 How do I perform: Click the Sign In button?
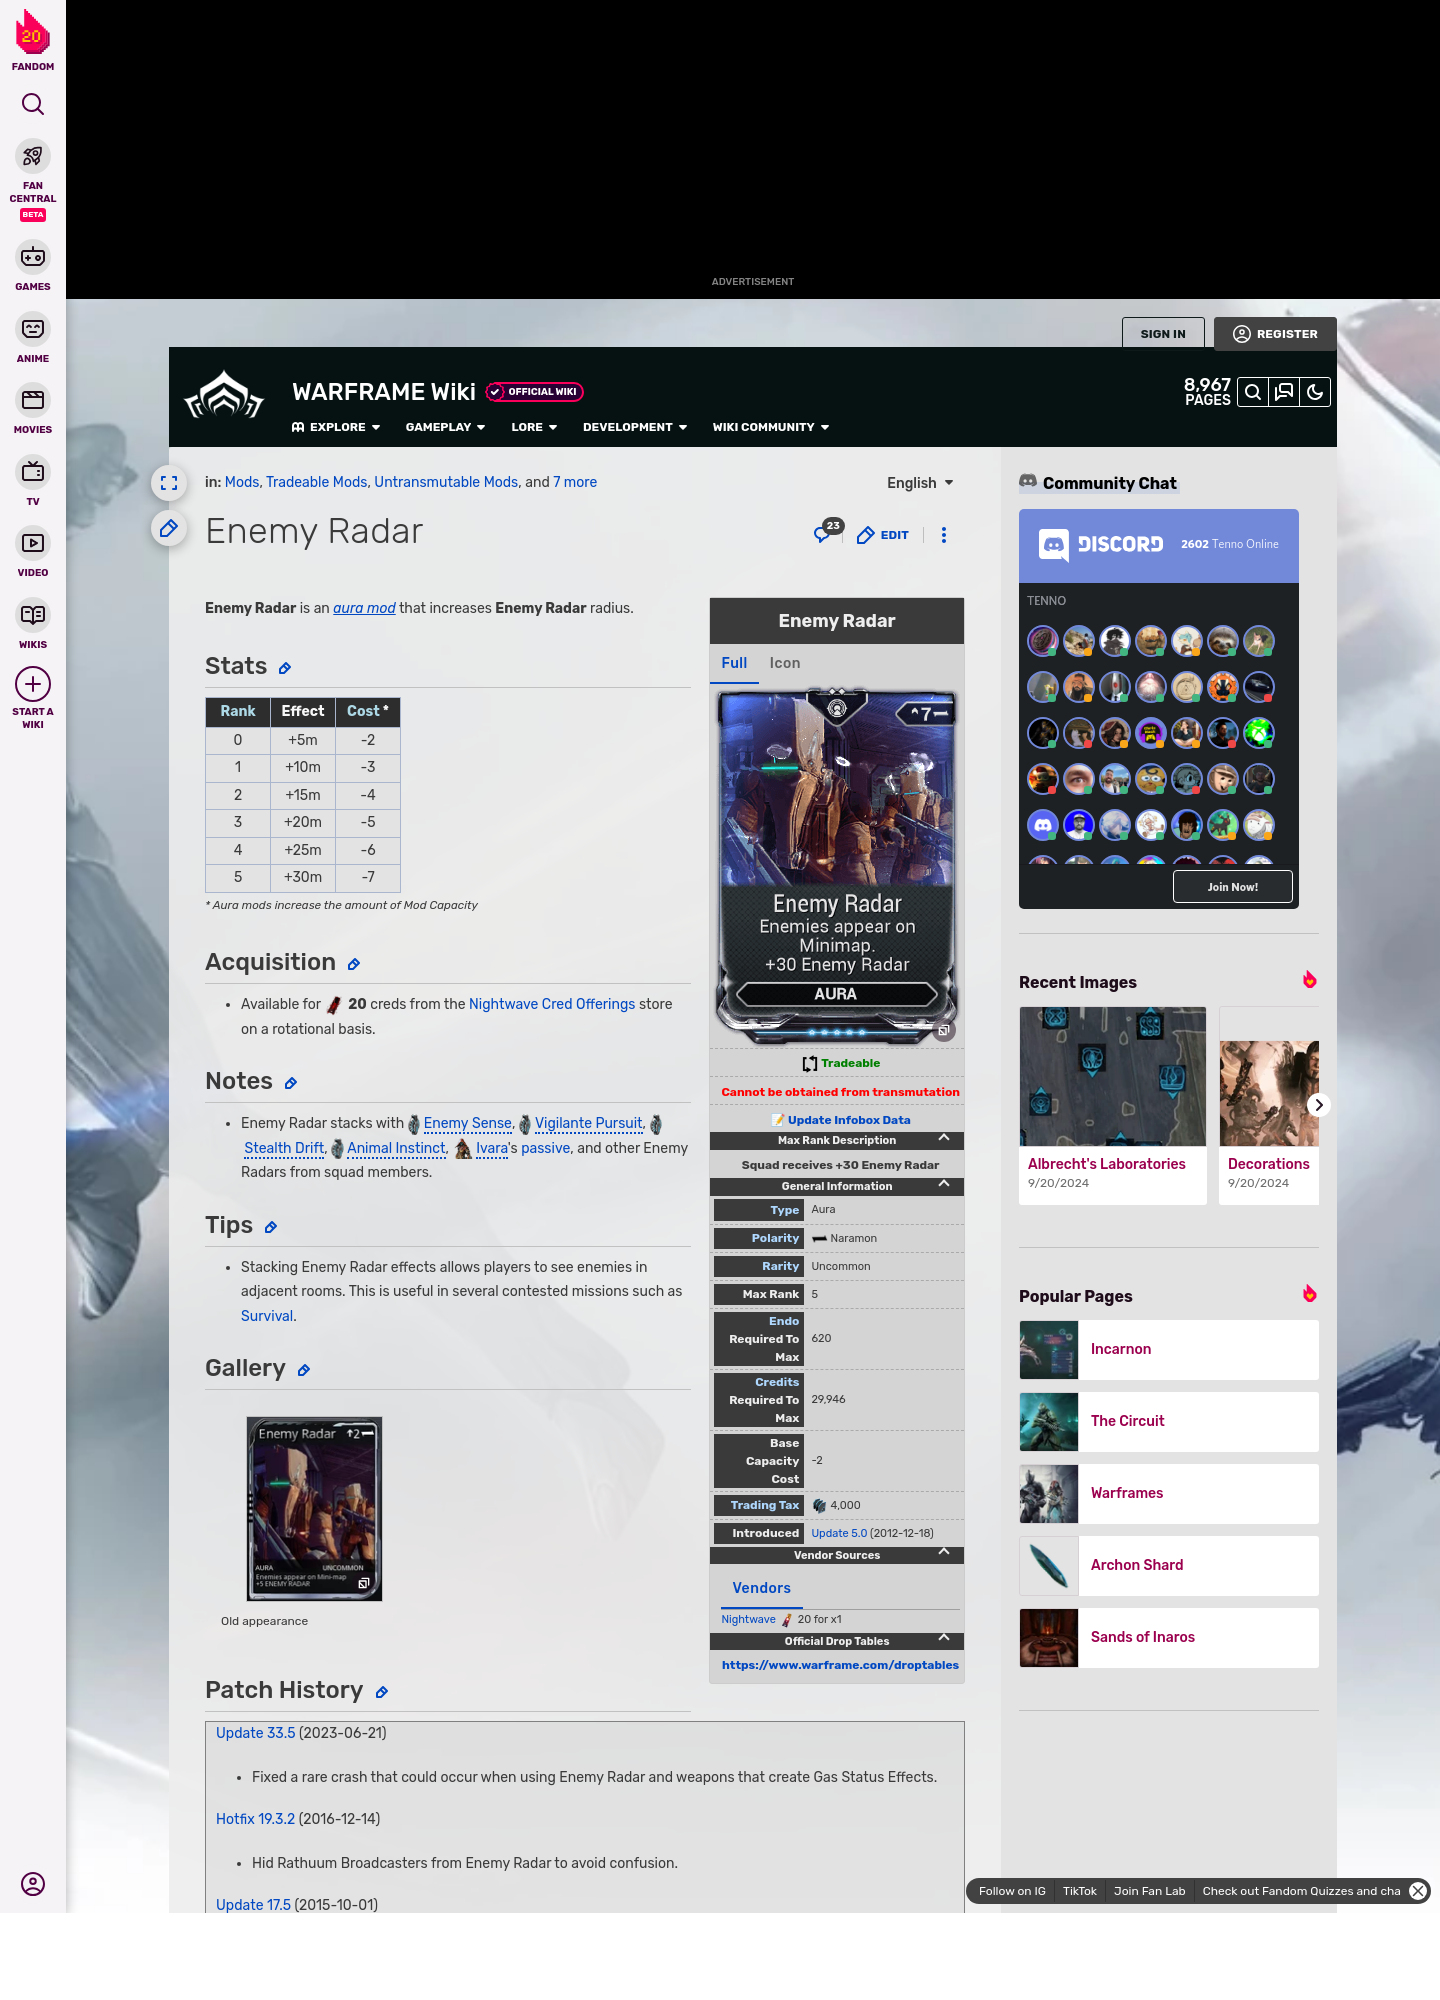pyautogui.click(x=1163, y=334)
